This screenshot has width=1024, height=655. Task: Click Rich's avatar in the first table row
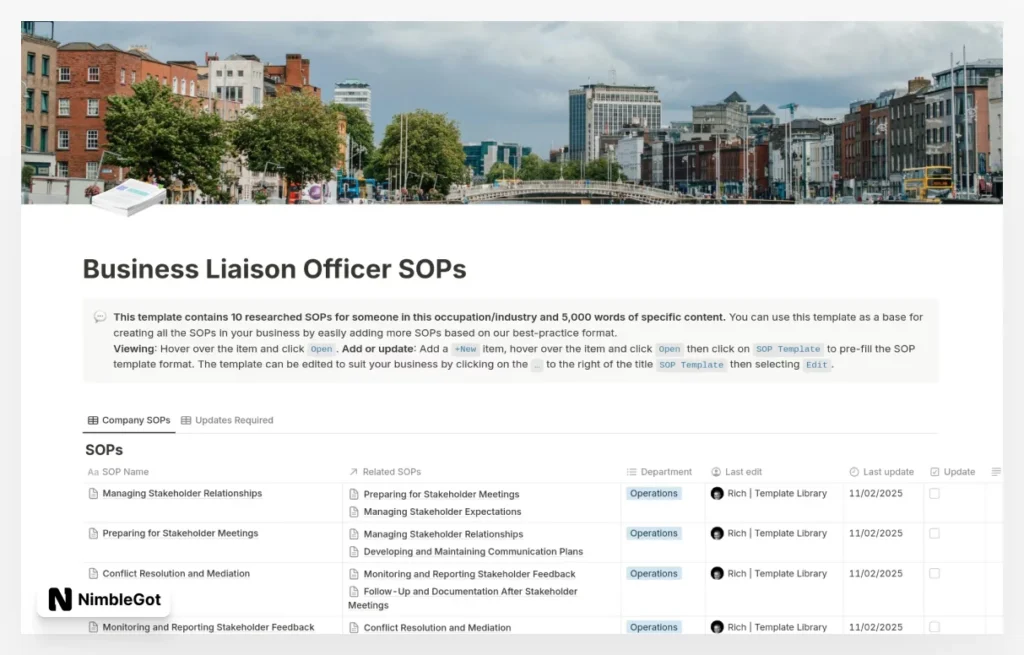point(717,493)
